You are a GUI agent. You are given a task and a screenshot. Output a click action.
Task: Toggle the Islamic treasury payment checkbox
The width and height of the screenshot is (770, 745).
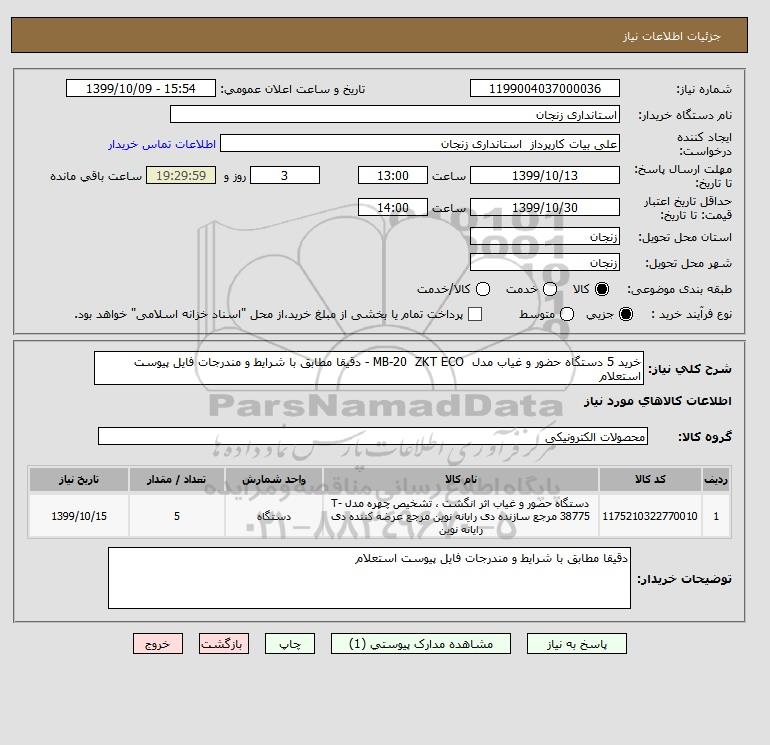click(475, 314)
